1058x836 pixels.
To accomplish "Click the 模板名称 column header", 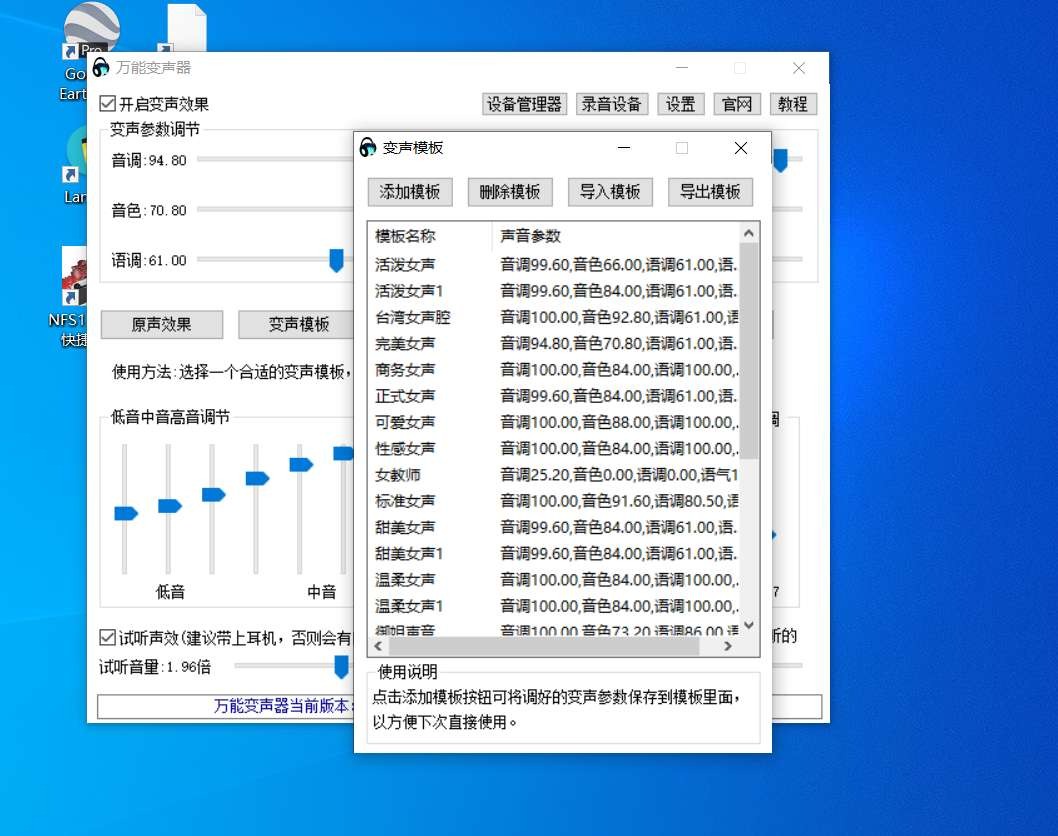I will [405, 236].
